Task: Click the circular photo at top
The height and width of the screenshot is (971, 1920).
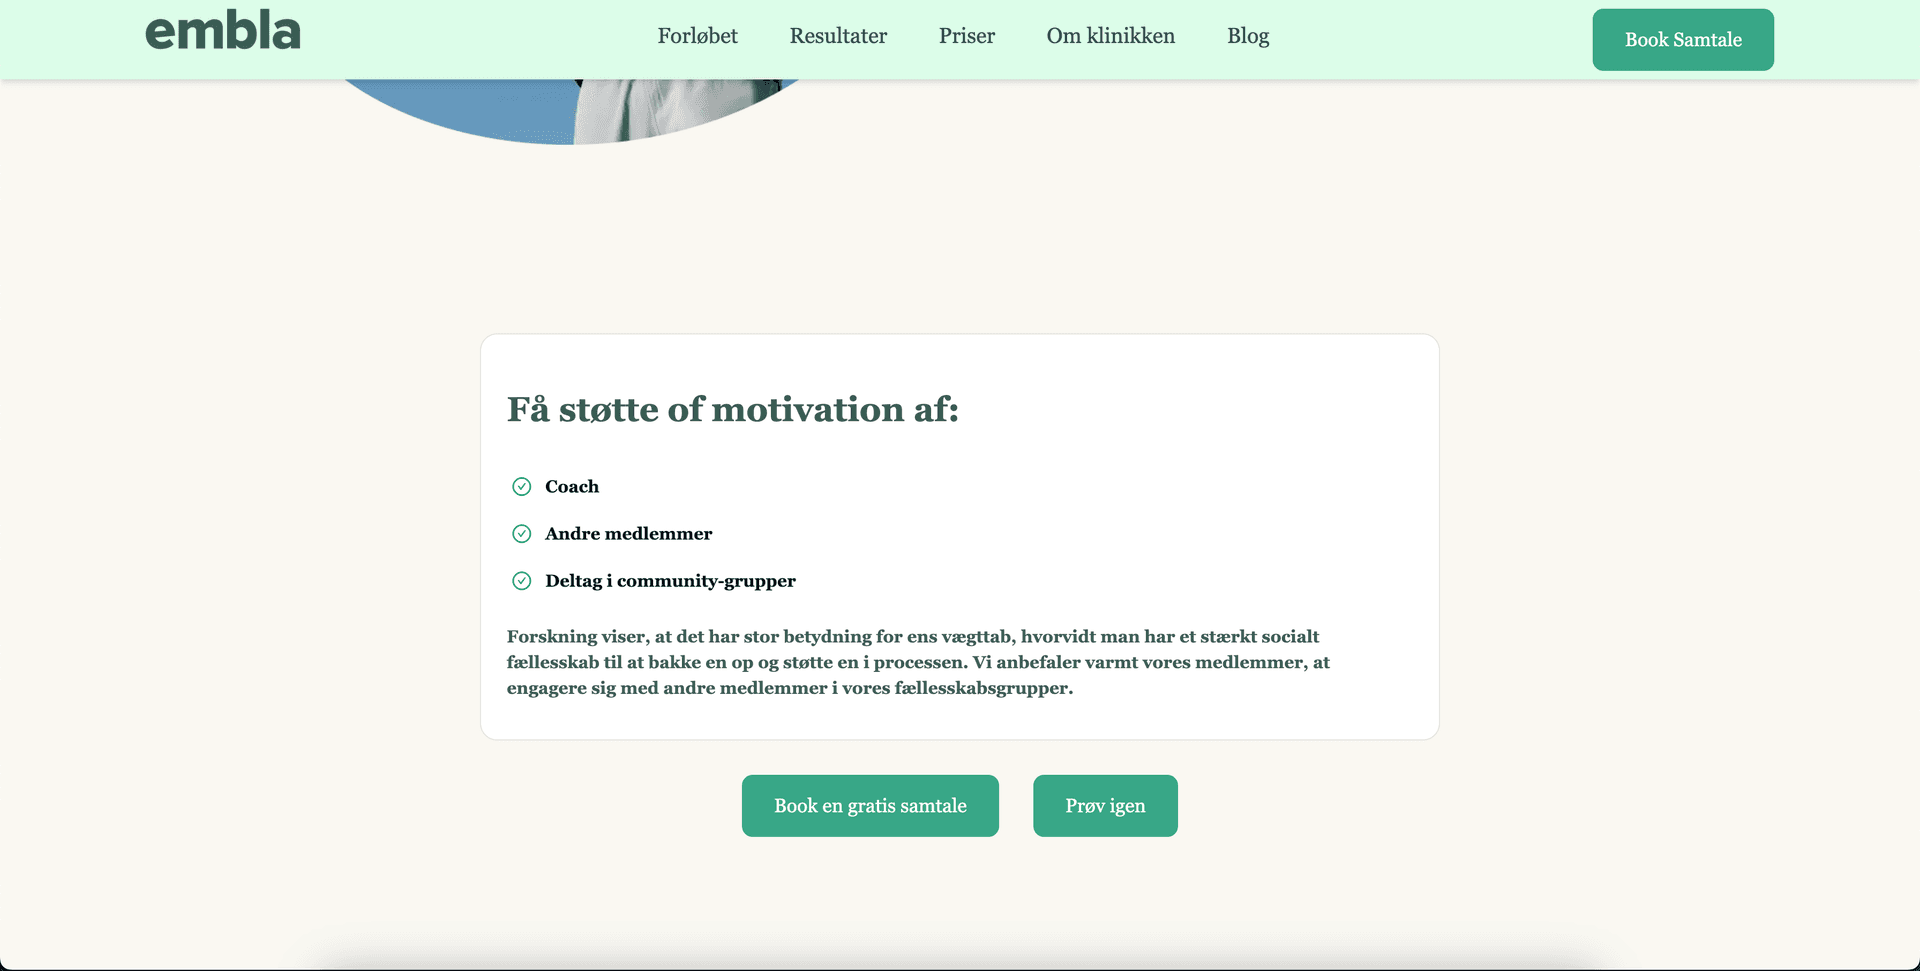Action: pos(570,112)
